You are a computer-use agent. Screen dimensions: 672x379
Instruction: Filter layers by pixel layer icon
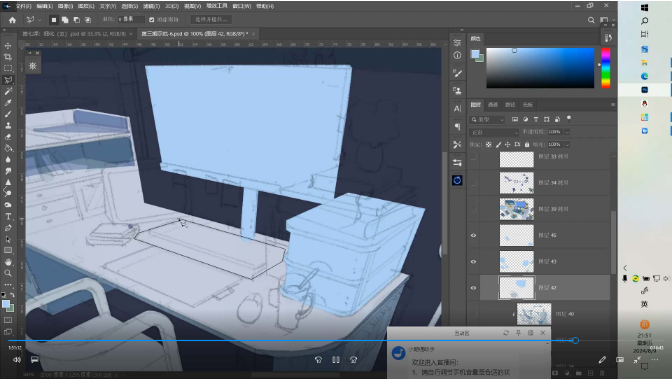click(x=515, y=119)
